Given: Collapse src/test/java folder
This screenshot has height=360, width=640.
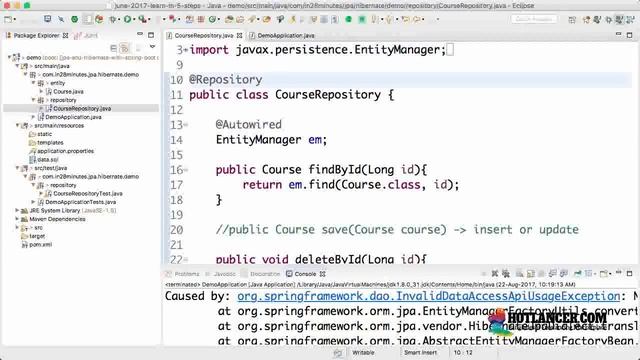Looking at the screenshot, I should [x=17, y=168].
